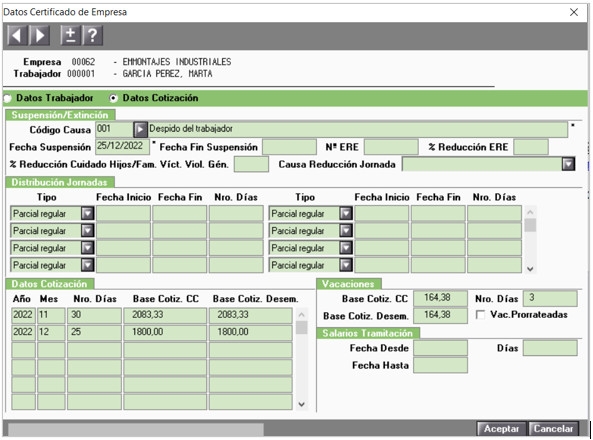This screenshot has width=593, height=440.
Task: Click the Fecha Fin Suspensión field
Action: pyautogui.click(x=289, y=147)
